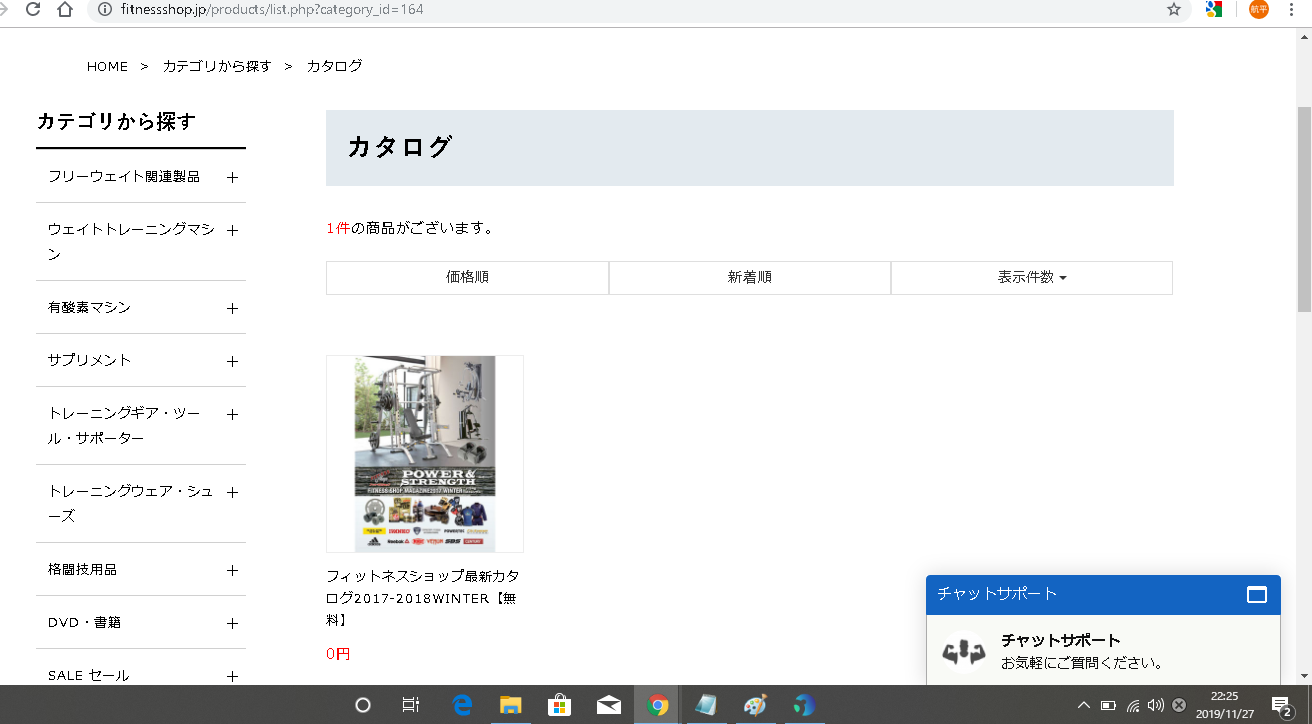Click the 0円 price text
Image resolution: width=1312 pixels, height=724 pixels.
338,654
